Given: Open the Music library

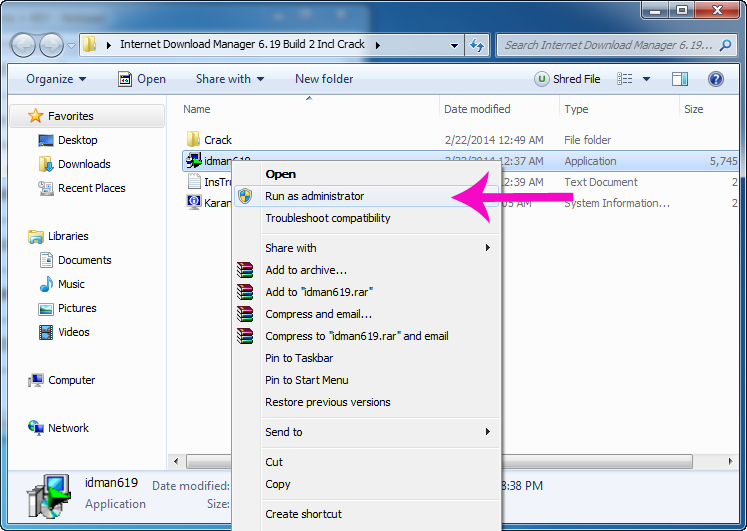Looking at the screenshot, I should pos(71,284).
